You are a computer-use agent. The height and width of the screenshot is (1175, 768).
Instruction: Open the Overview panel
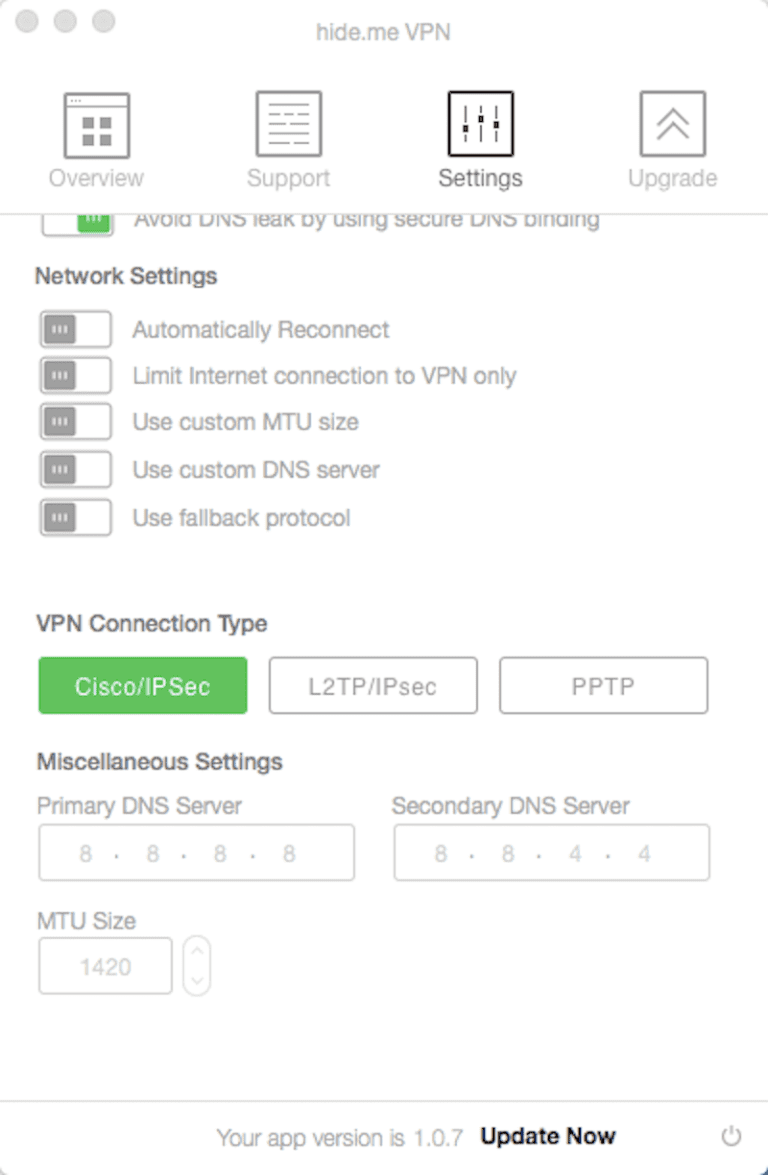[x=96, y=135]
